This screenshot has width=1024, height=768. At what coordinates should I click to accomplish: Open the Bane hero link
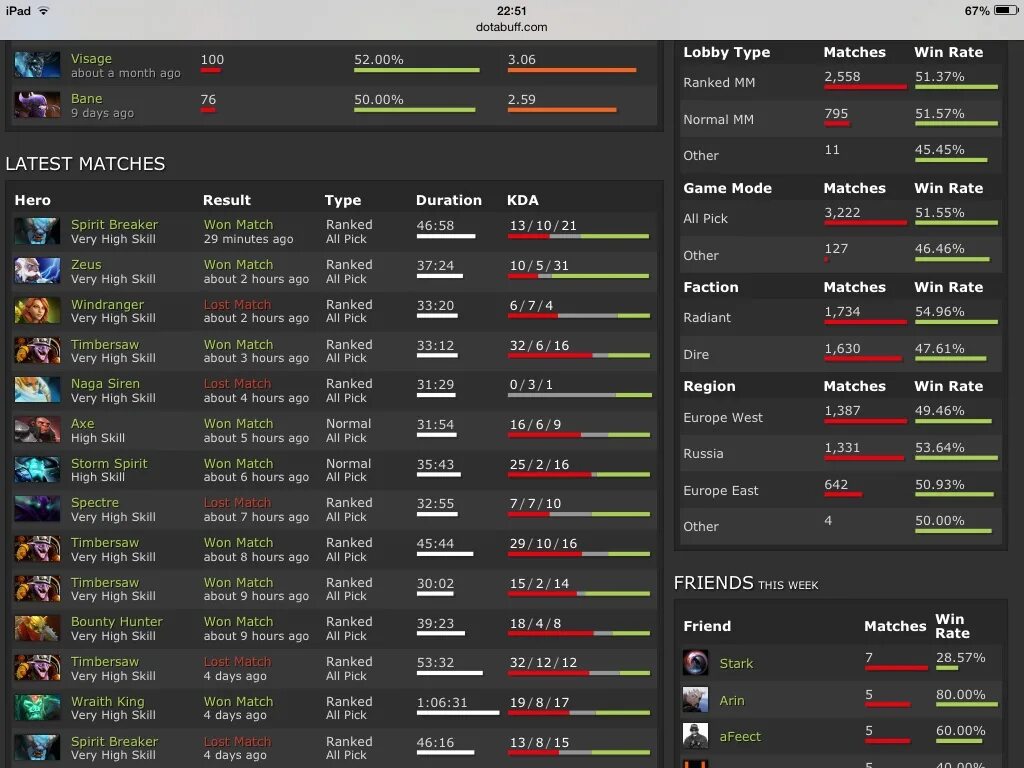tap(86, 99)
